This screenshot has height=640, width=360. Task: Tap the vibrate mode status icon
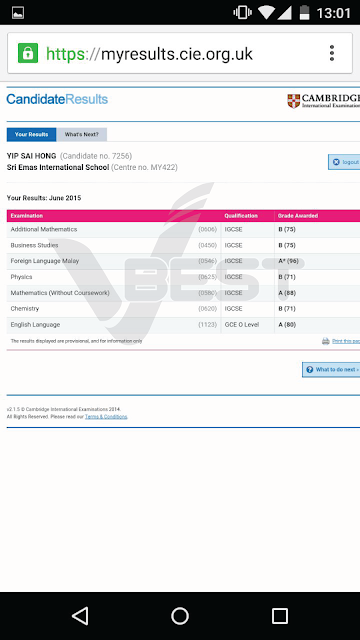tap(242, 12)
